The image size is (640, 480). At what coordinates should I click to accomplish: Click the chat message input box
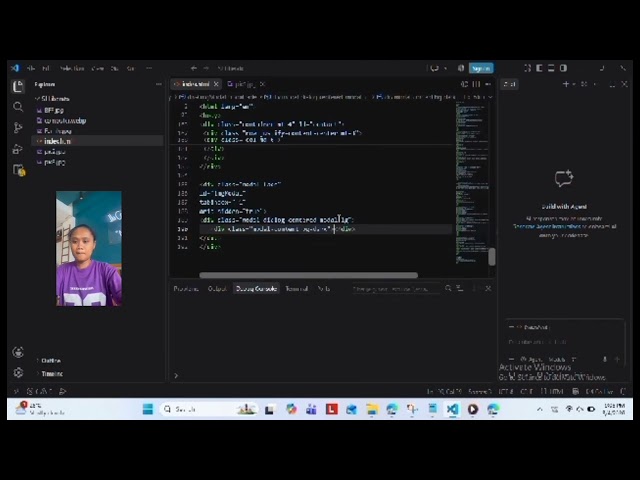(564, 342)
